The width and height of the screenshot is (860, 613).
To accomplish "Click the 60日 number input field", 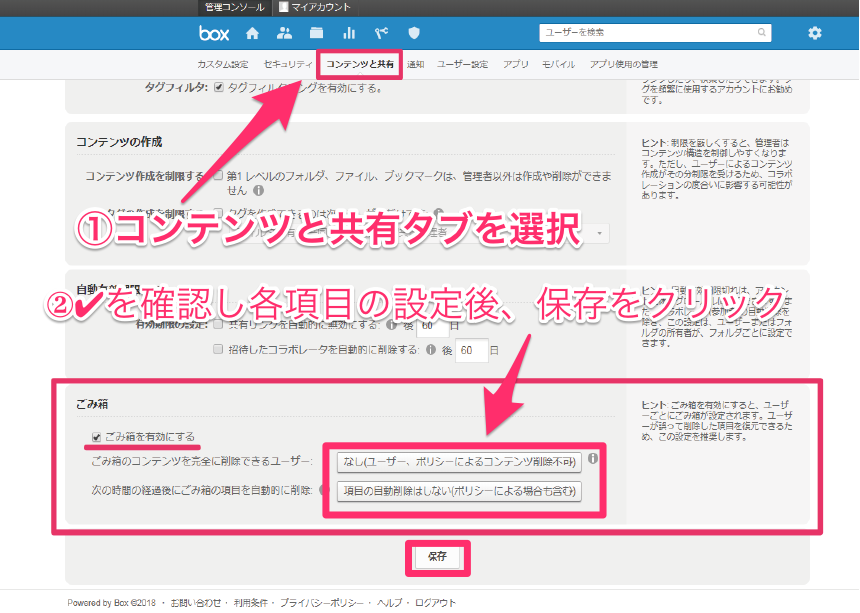I will [471, 348].
